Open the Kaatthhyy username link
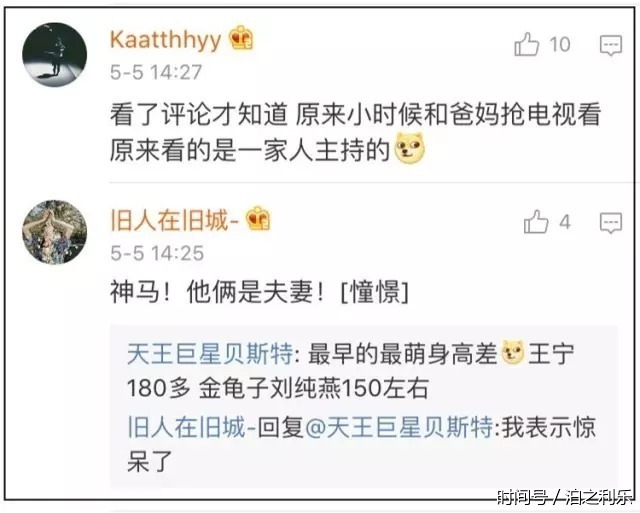 165,40
